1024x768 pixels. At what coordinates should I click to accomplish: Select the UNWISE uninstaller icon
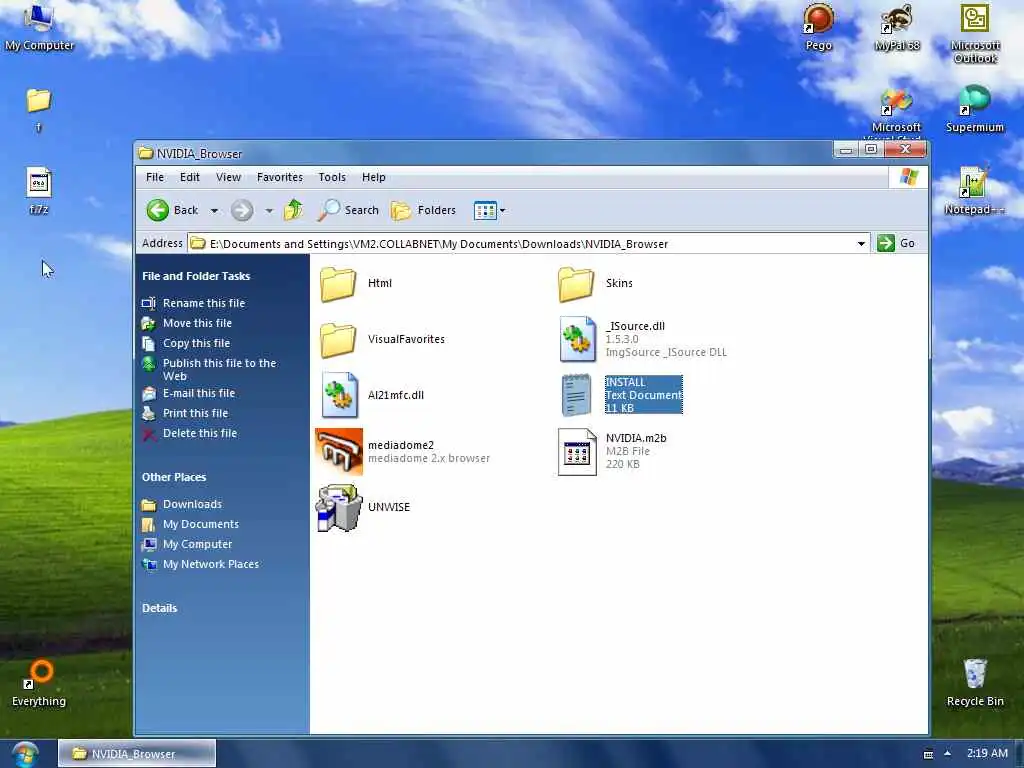tap(339, 507)
